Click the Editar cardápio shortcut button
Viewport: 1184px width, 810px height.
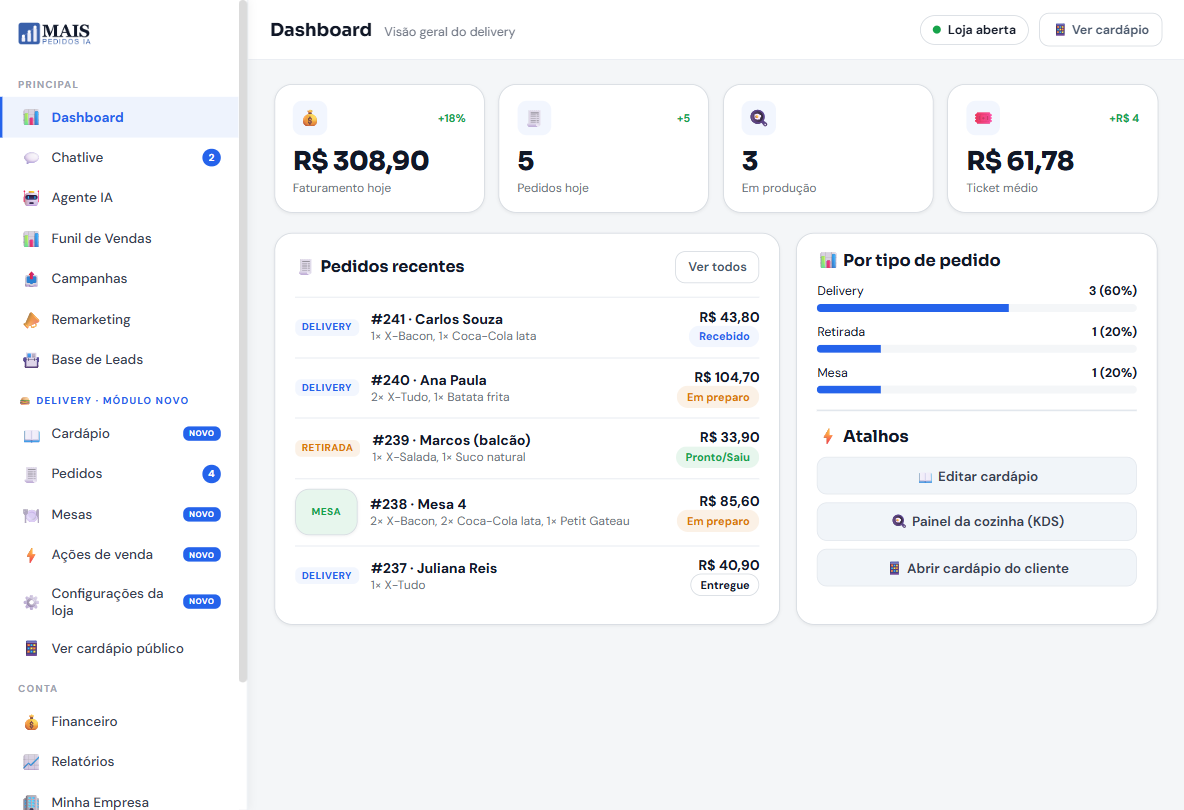976,476
